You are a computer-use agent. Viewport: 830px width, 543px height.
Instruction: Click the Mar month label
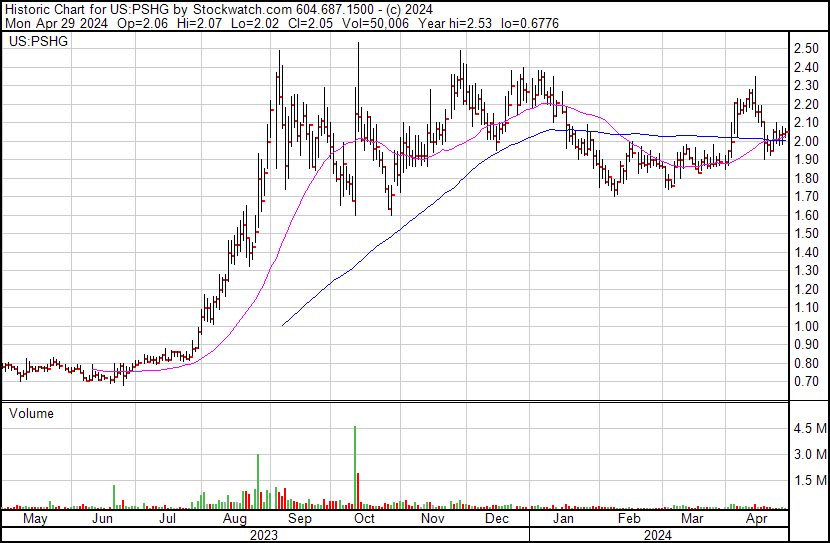pyautogui.click(x=692, y=519)
